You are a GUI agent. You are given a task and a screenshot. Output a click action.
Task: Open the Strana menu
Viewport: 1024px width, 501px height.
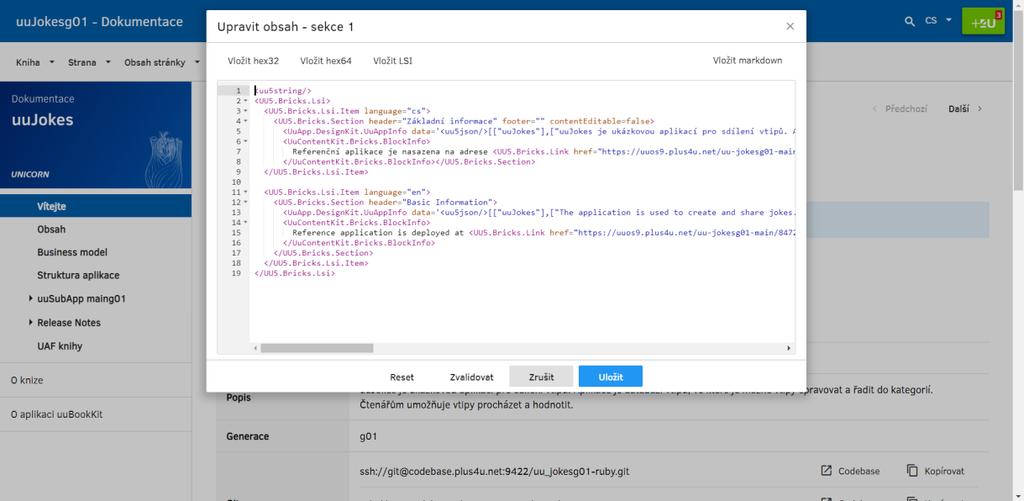point(89,63)
